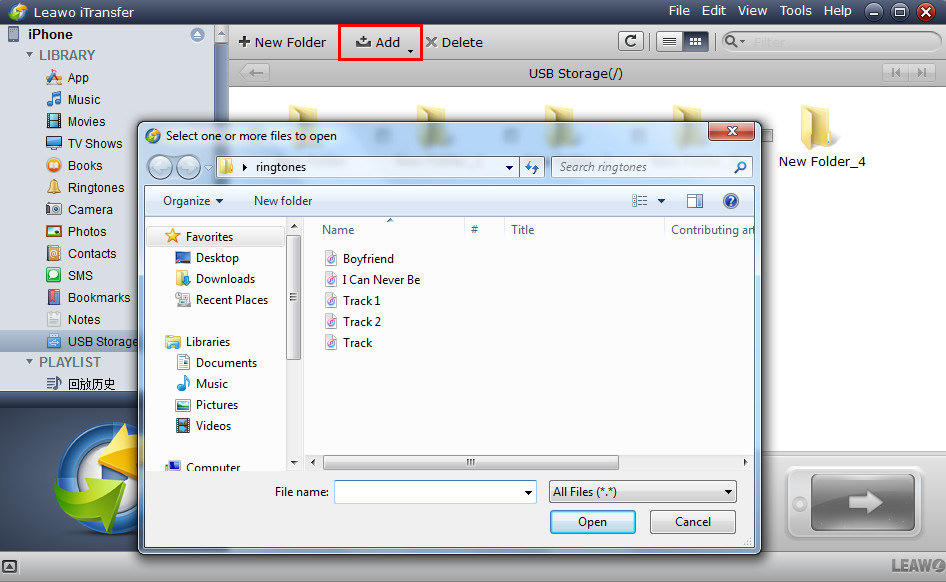
Task: Open the view options dropdown arrow
Action: 661,201
